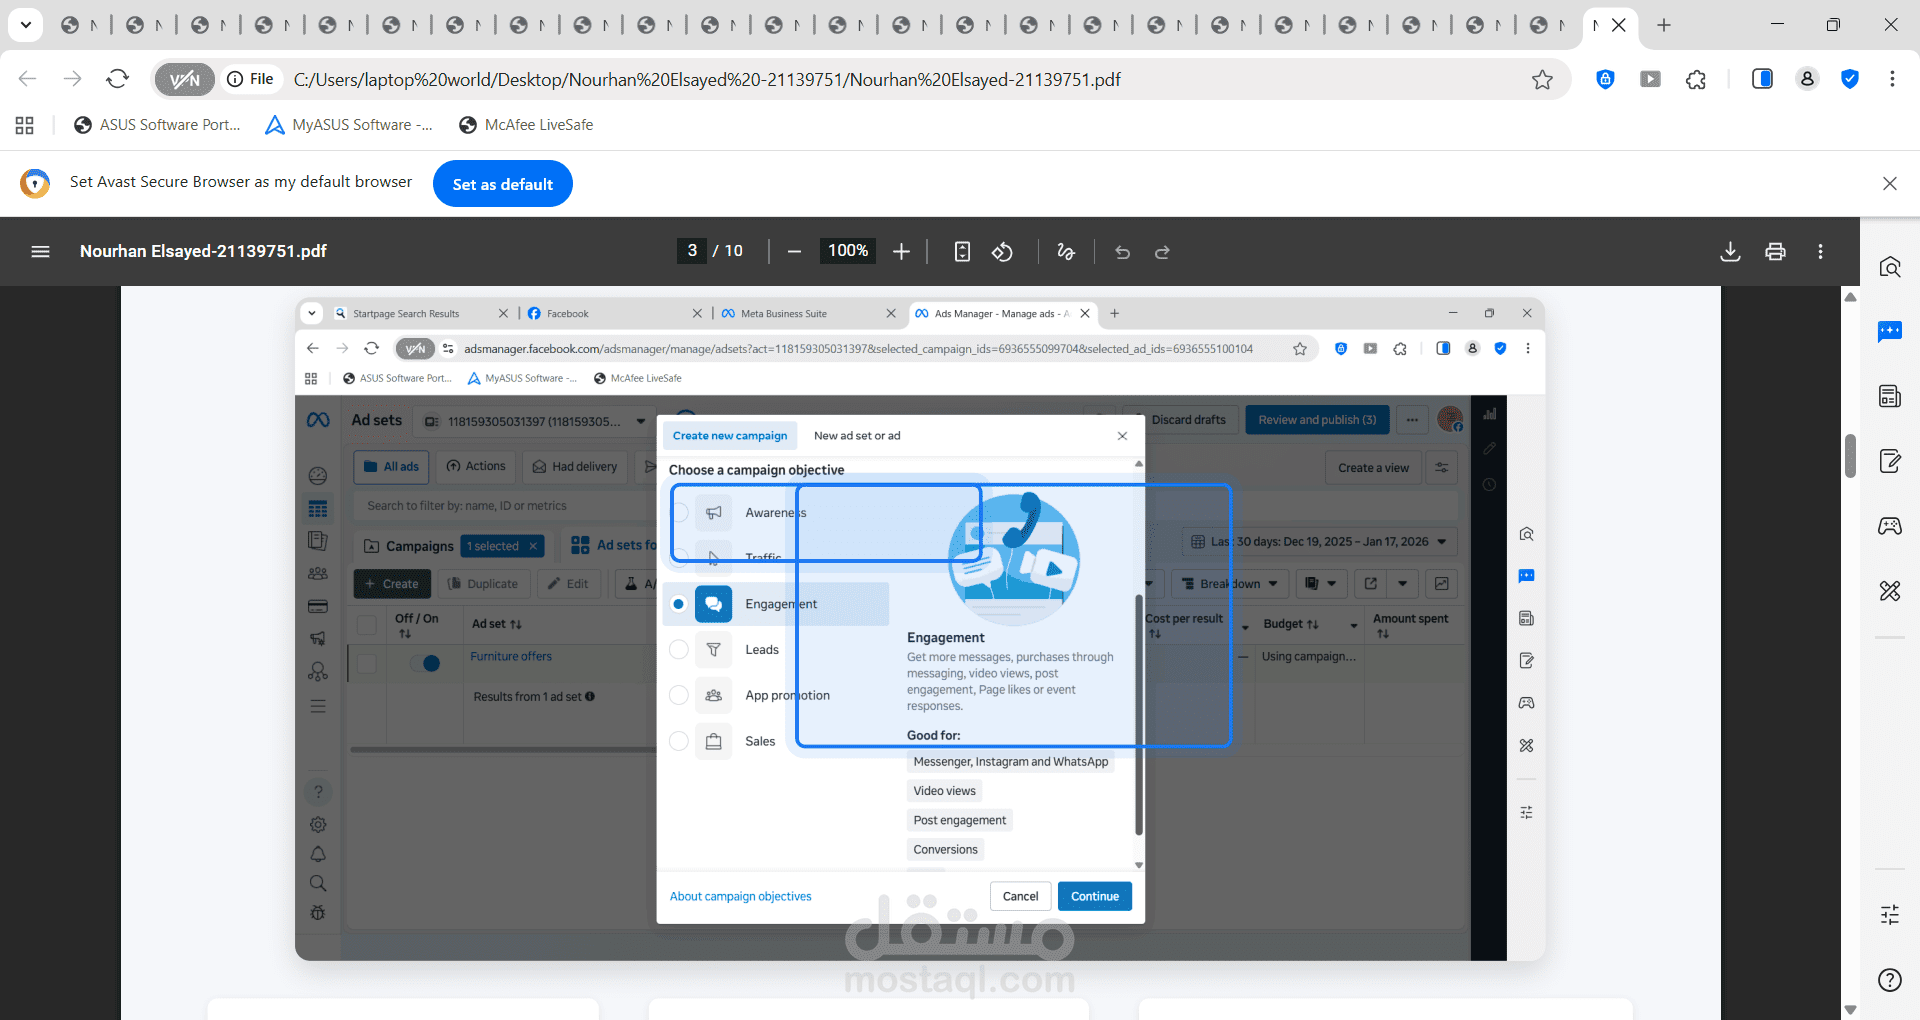Undo the last PDF annotation

[1122, 252]
